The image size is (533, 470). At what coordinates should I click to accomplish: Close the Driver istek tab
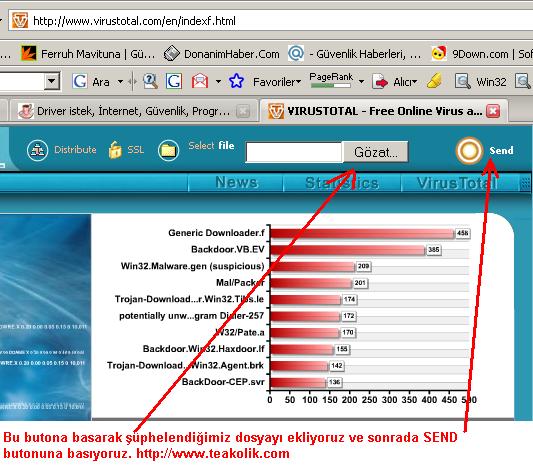243,111
